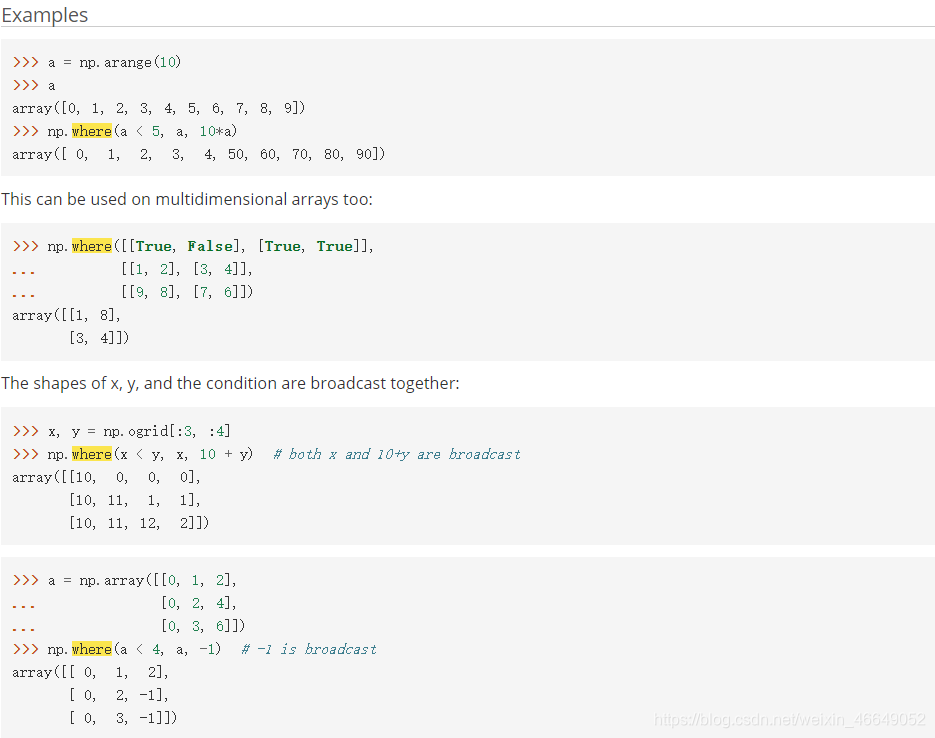Click the code "np.where(x < y, x, 10 + y)"
This screenshot has height=738, width=935.
pyautogui.click(x=150, y=454)
